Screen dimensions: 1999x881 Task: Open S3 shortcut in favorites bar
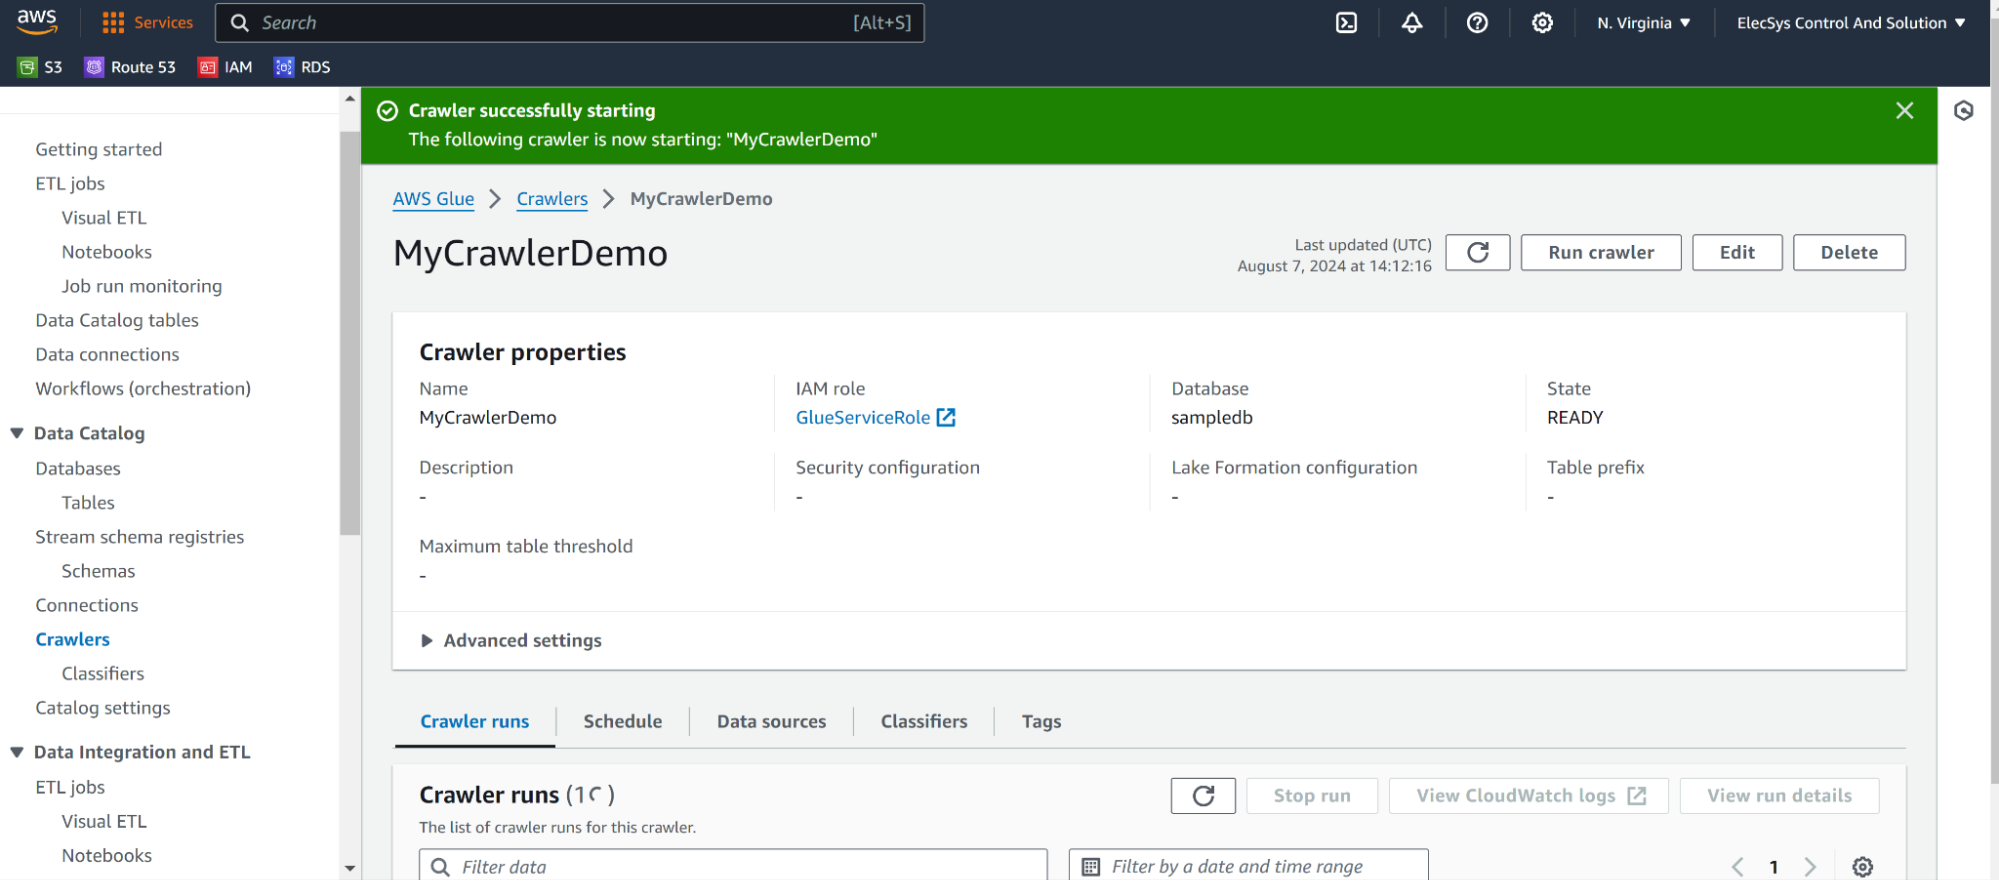(x=40, y=67)
